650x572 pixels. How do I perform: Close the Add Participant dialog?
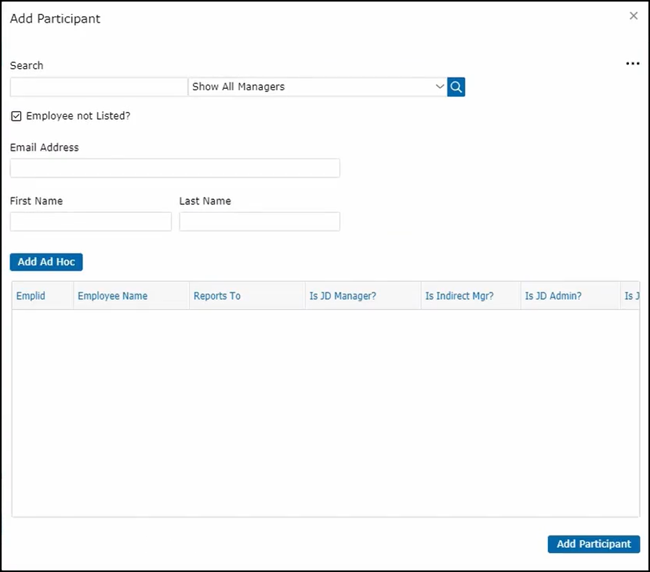[x=633, y=16]
